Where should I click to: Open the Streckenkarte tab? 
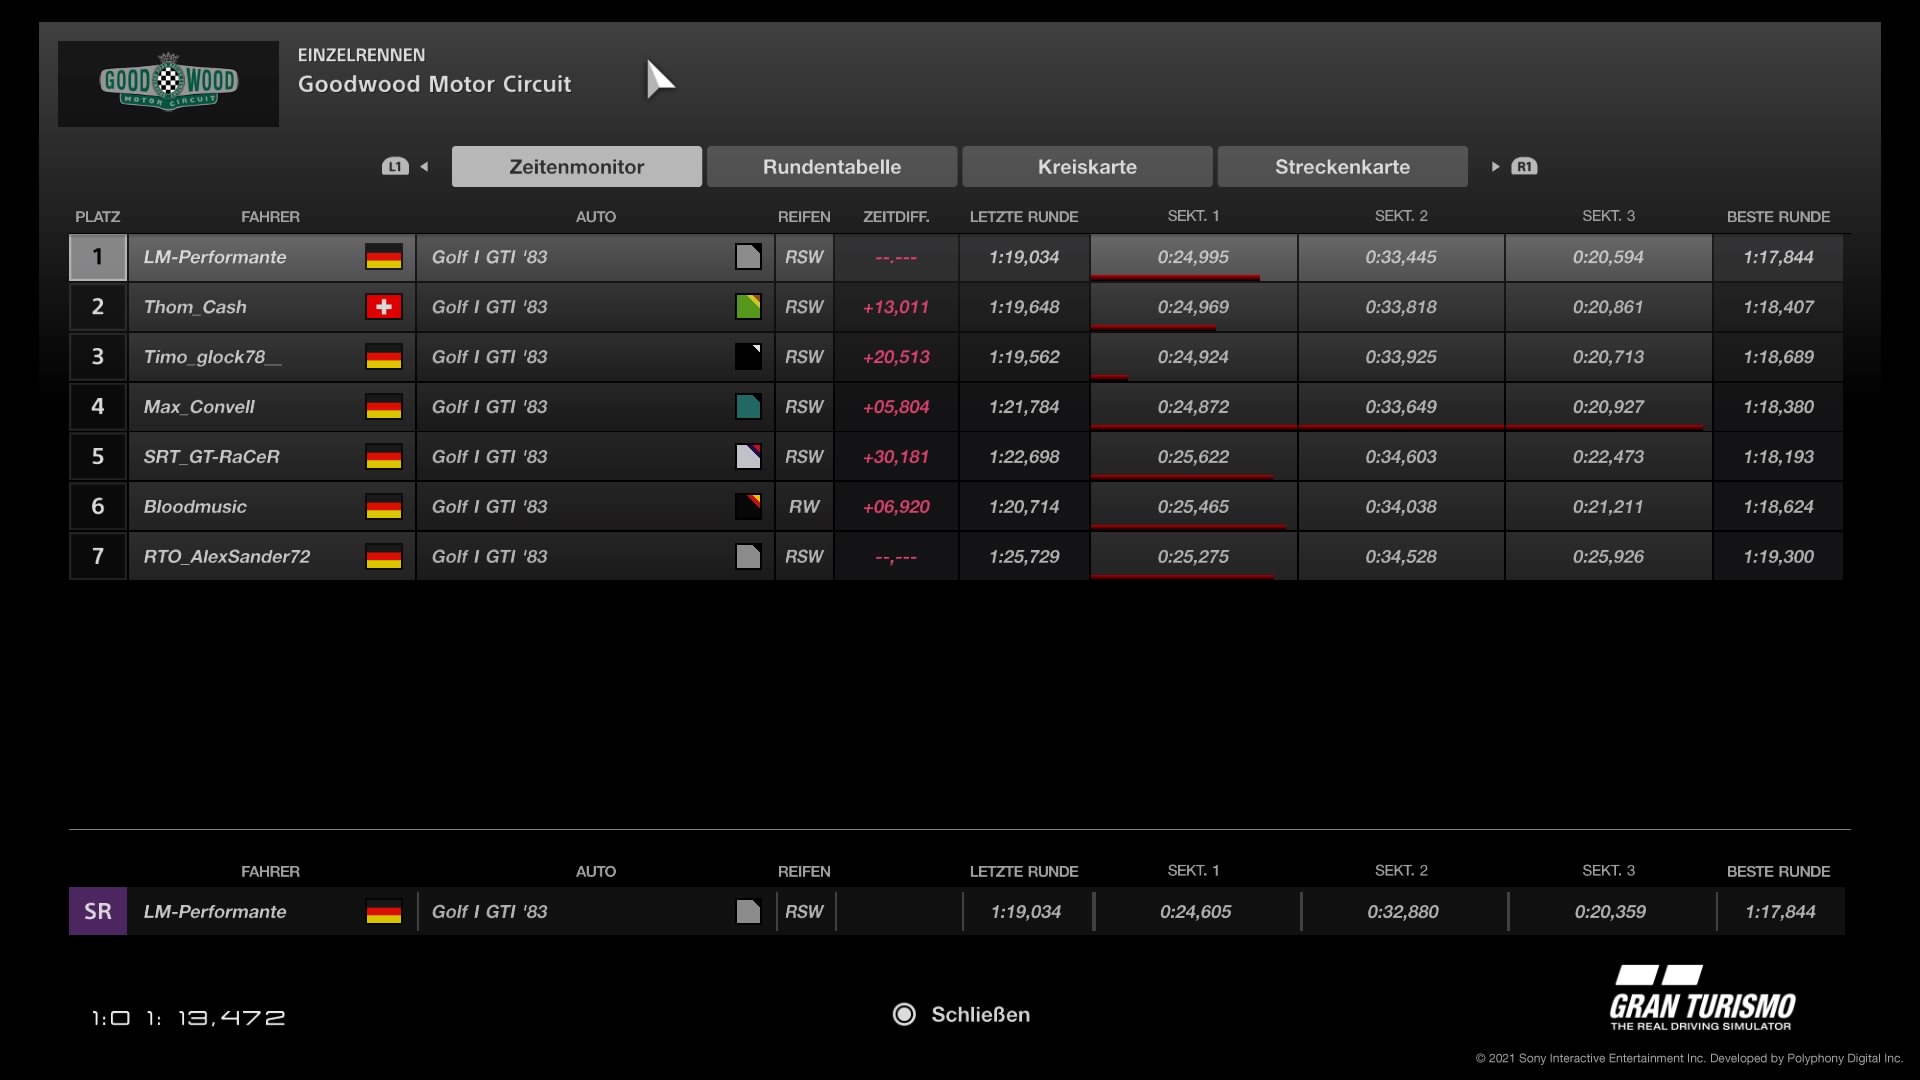pyautogui.click(x=1342, y=167)
